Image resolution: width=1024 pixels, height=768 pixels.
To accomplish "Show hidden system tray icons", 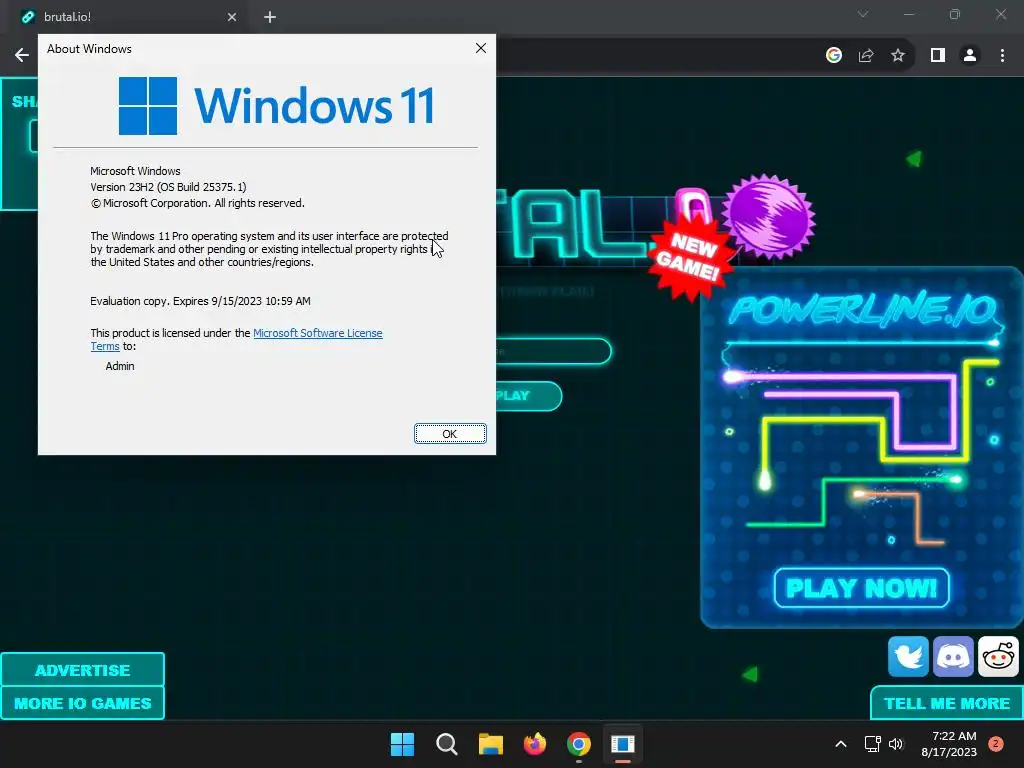I will click(x=841, y=744).
